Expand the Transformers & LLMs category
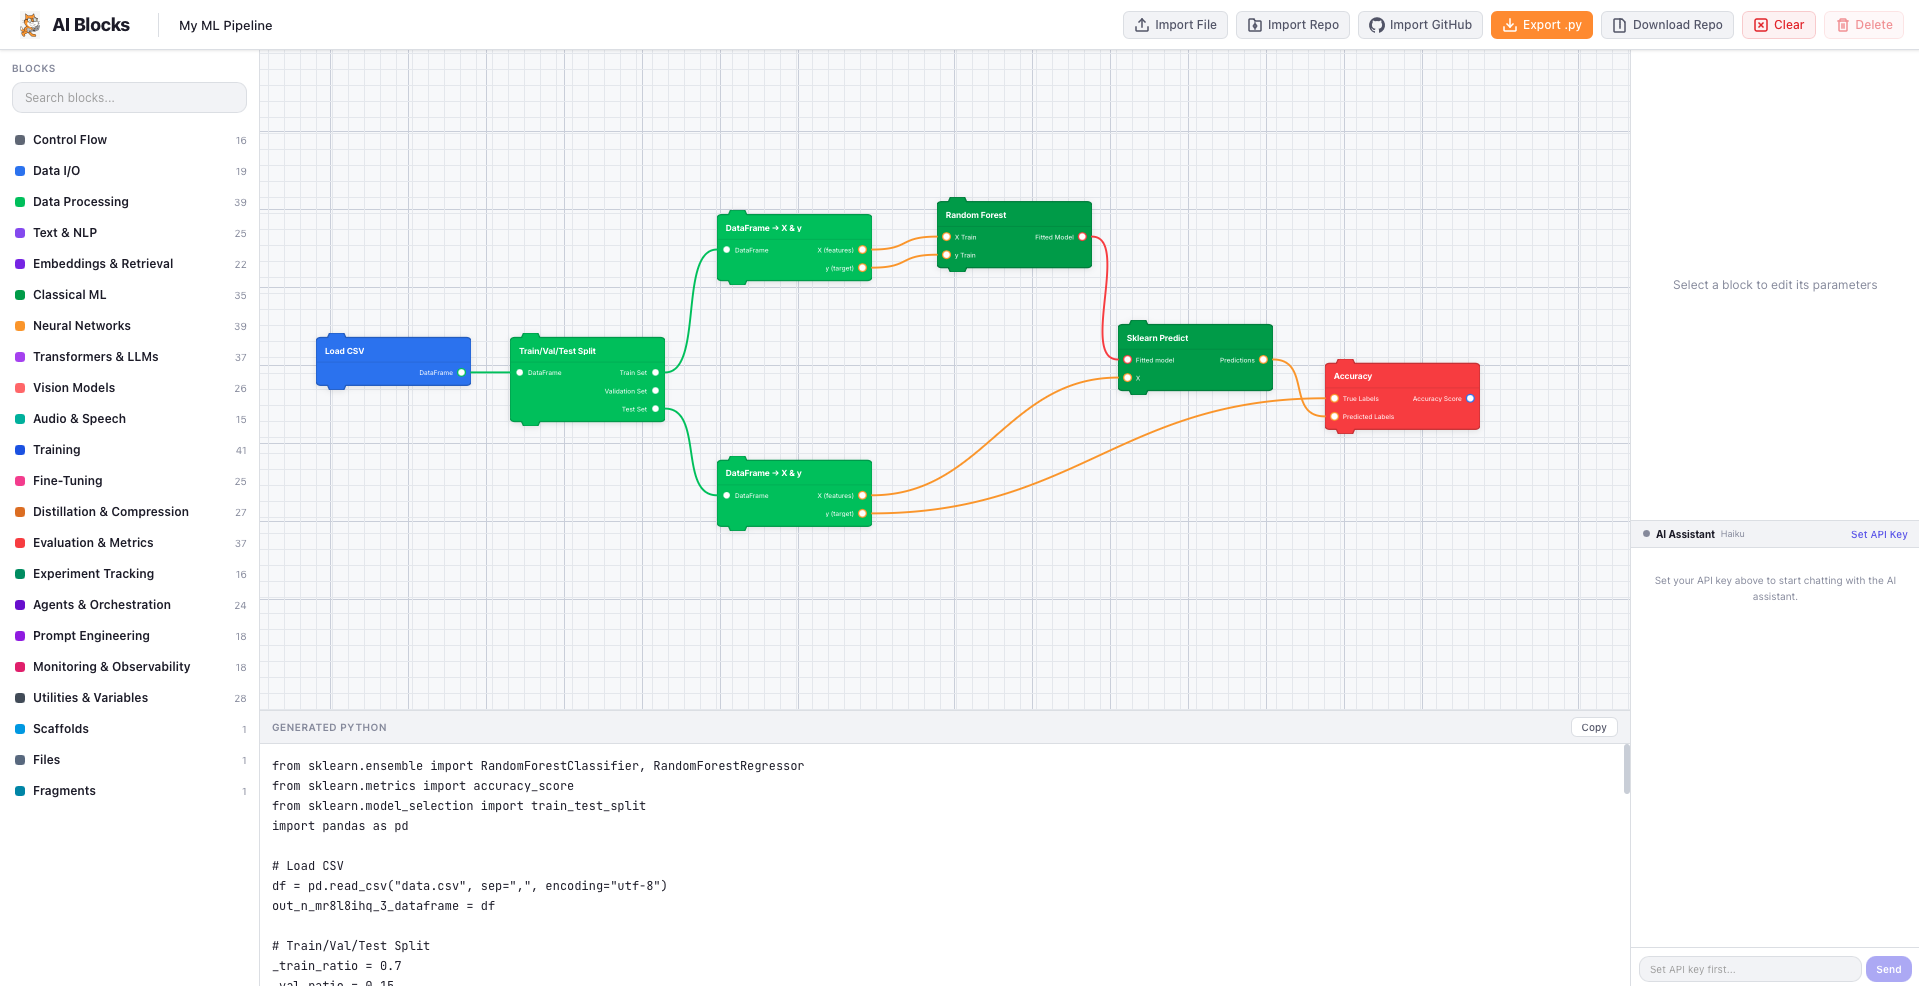The height and width of the screenshot is (986, 1919). 130,357
